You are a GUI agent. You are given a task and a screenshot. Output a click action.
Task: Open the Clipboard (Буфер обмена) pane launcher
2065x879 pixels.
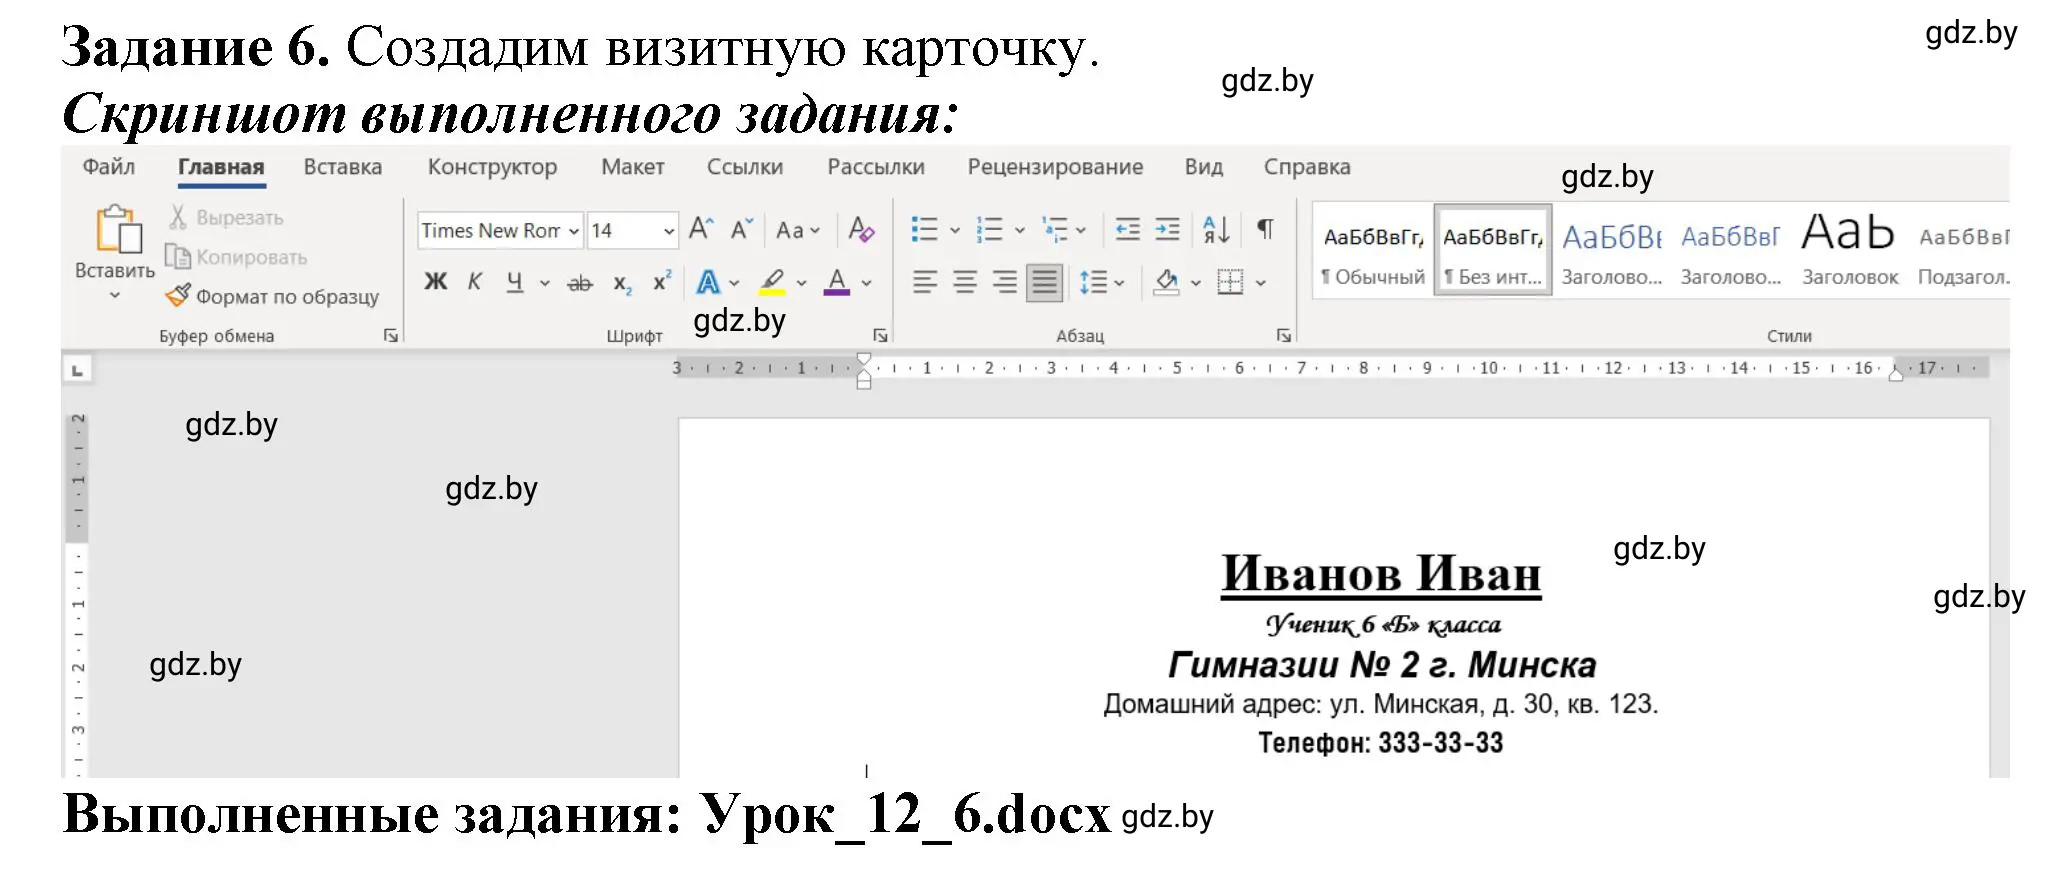pos(391,336)
